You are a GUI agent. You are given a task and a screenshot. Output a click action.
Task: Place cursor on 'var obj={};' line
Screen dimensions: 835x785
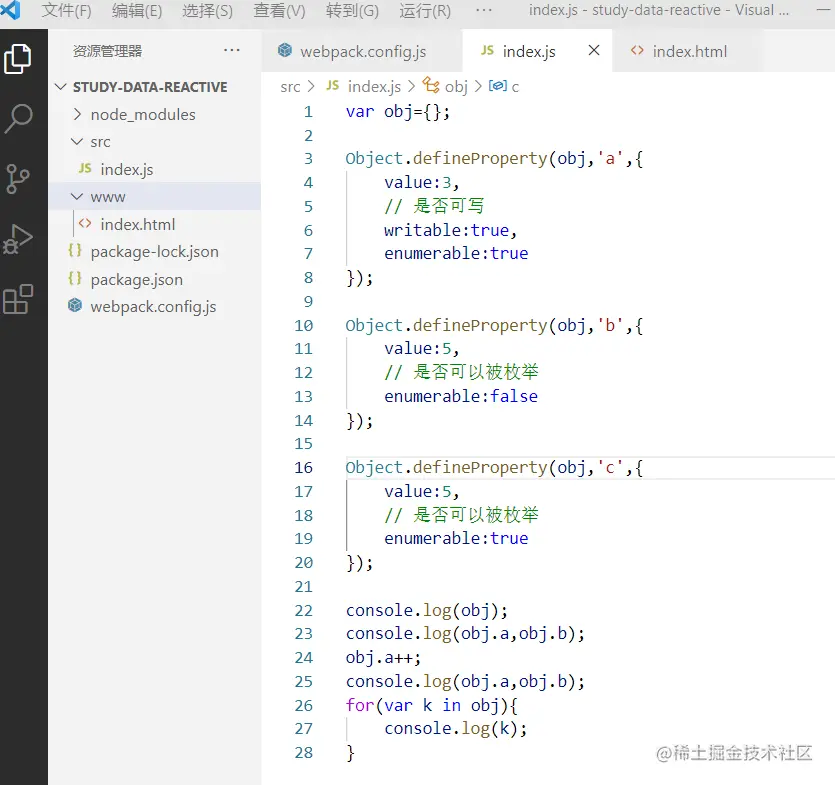point(398,112)
